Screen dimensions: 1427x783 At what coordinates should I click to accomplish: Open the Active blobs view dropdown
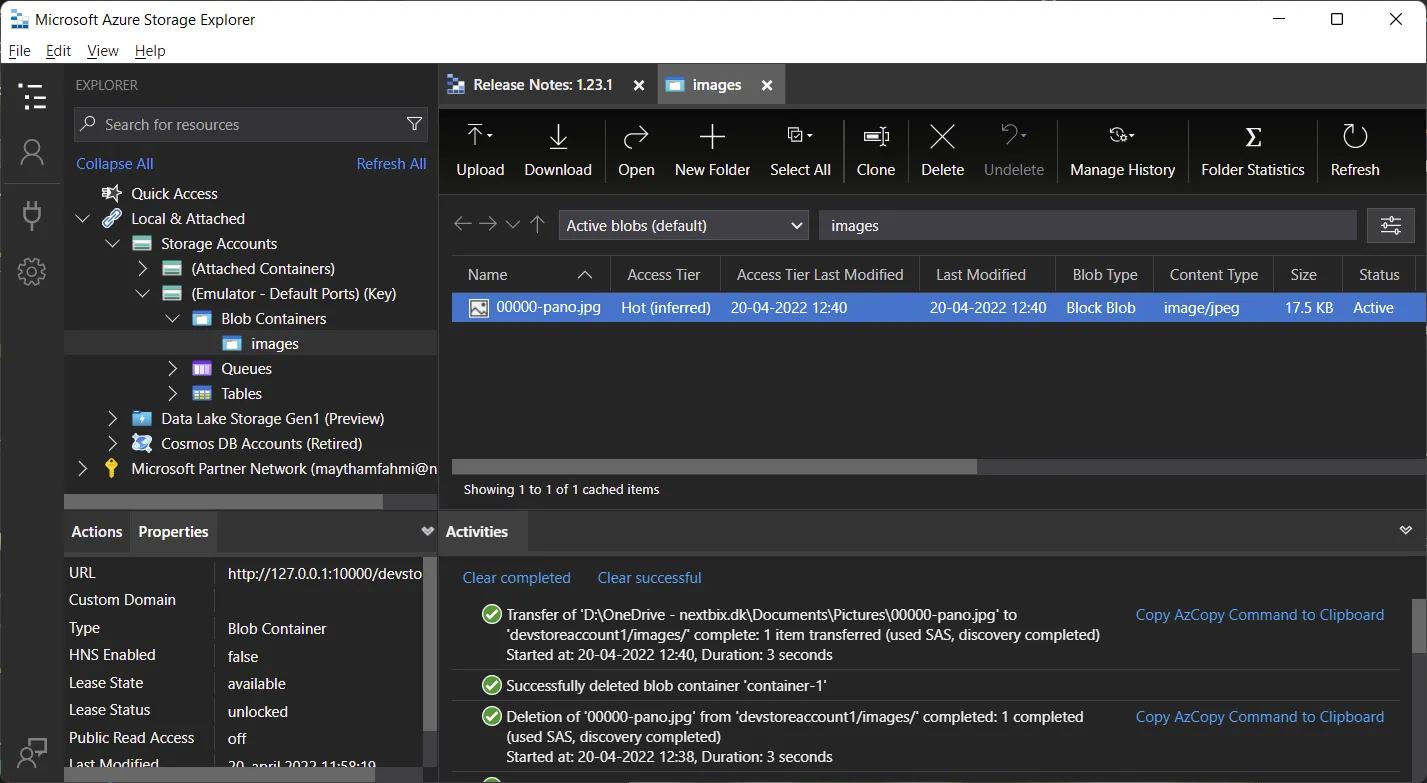[x=684, y=226]
